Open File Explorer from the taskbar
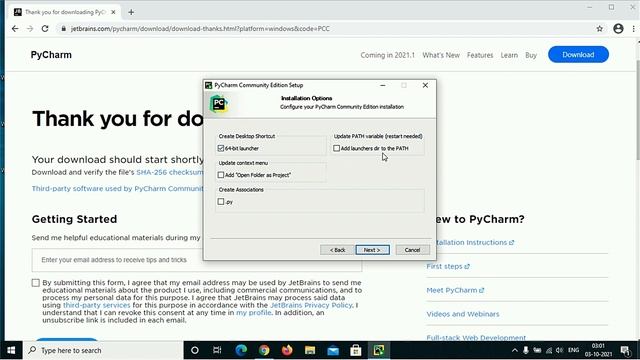This screenshot has height=360, width=640. point(310,350)
